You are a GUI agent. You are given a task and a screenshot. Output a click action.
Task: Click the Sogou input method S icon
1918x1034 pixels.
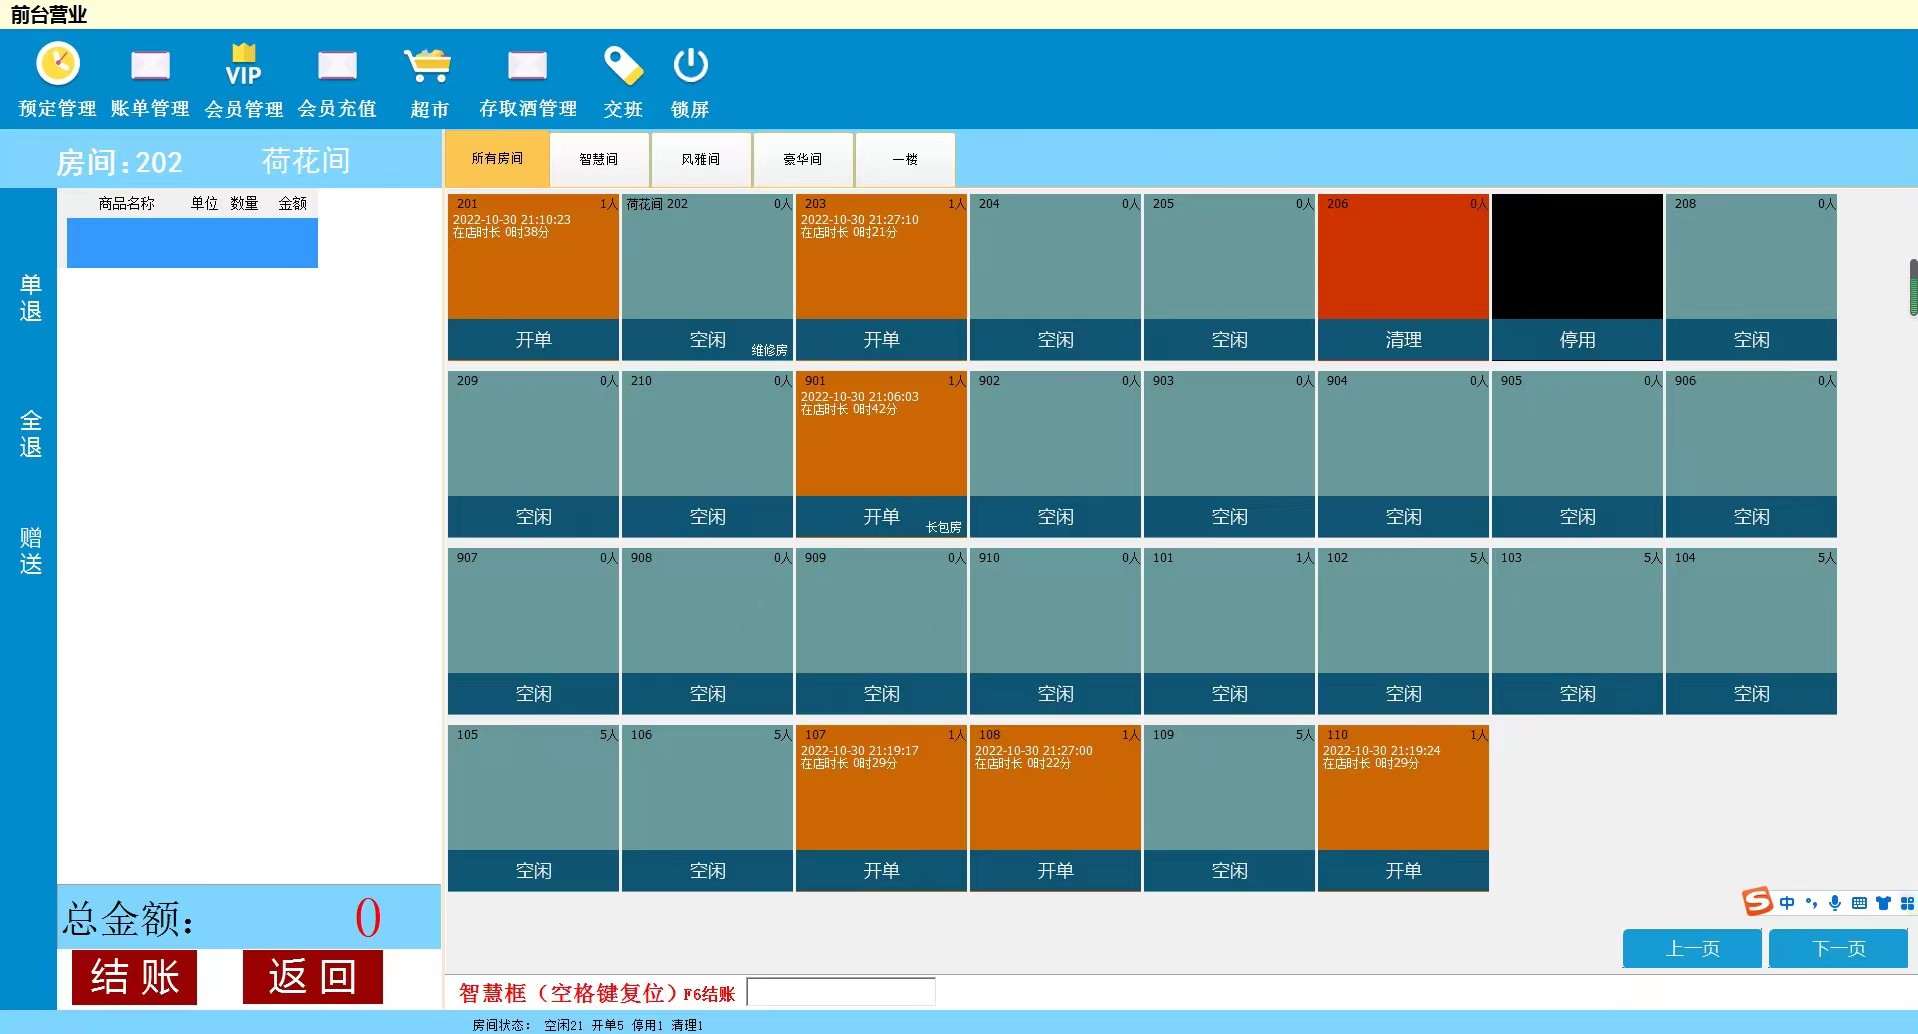click(x=1757, y=902)
